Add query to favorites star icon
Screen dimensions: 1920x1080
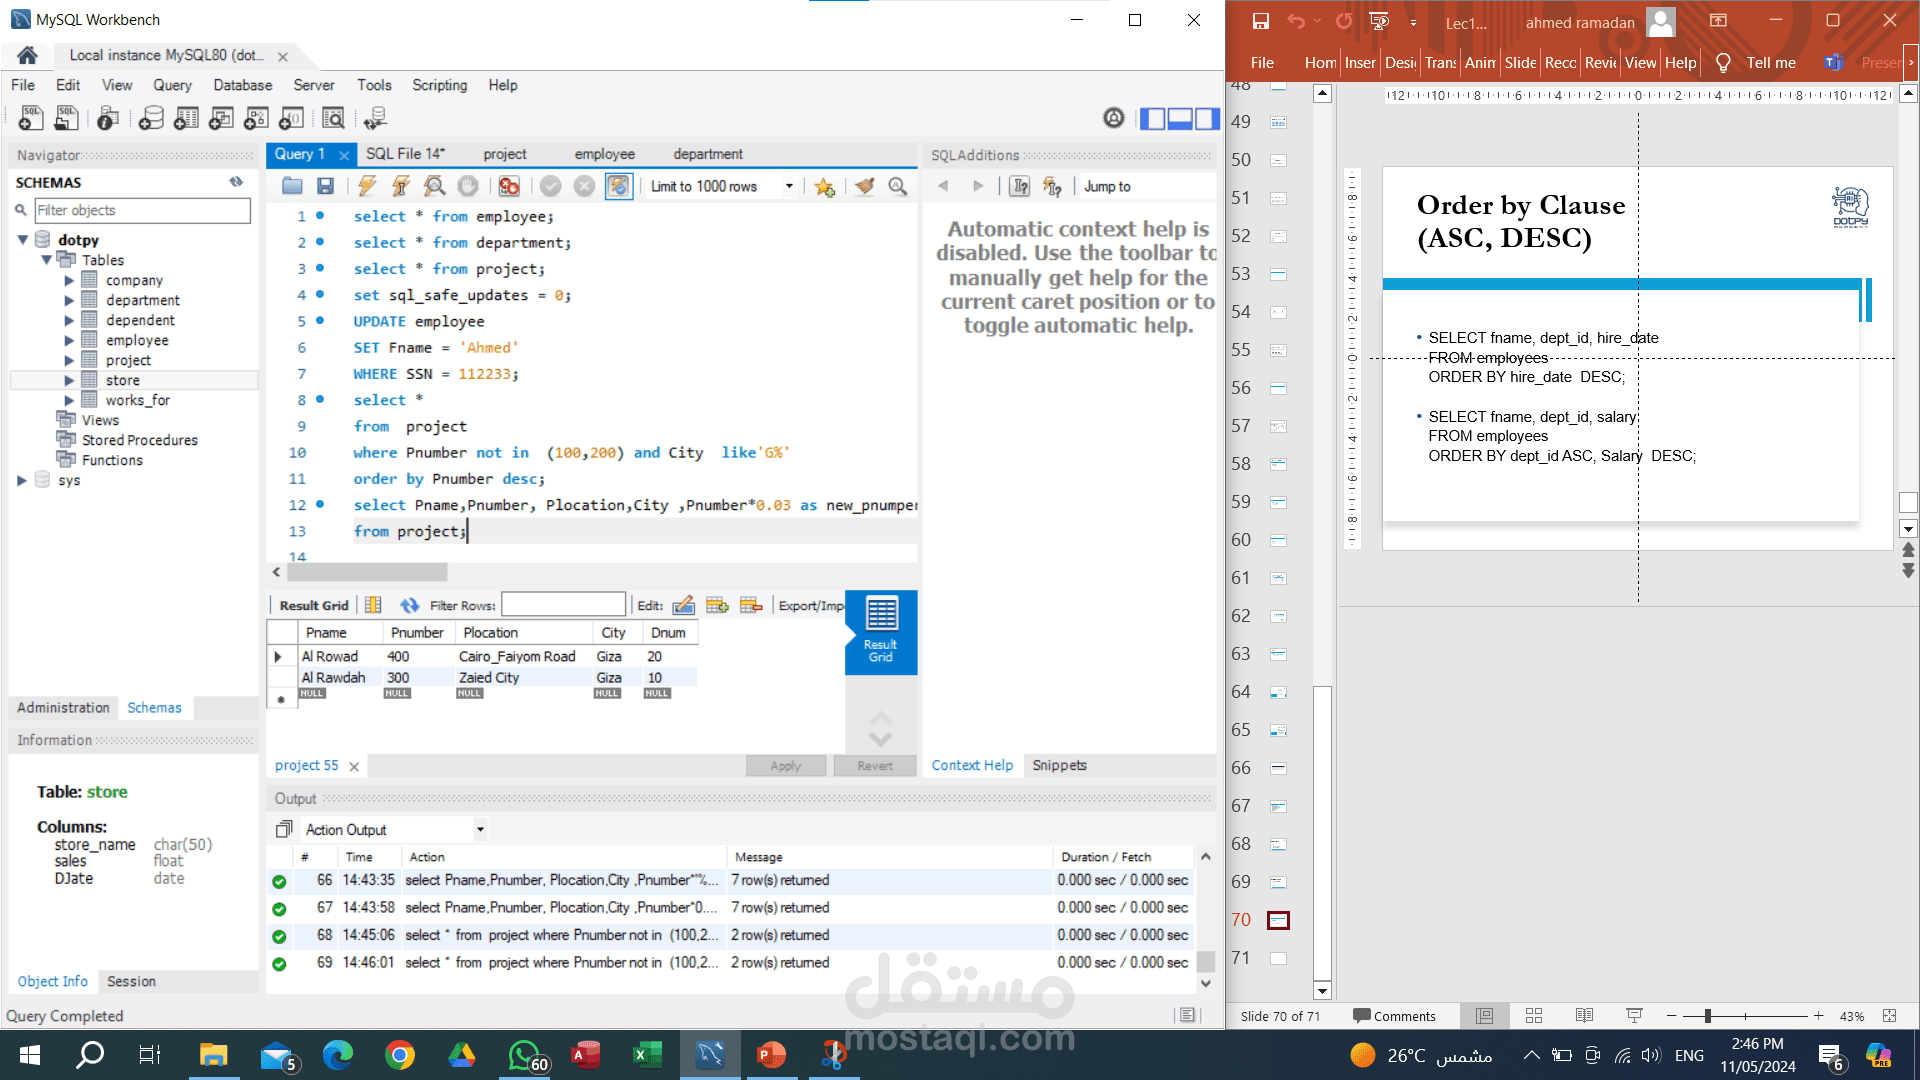coord(824,186)
